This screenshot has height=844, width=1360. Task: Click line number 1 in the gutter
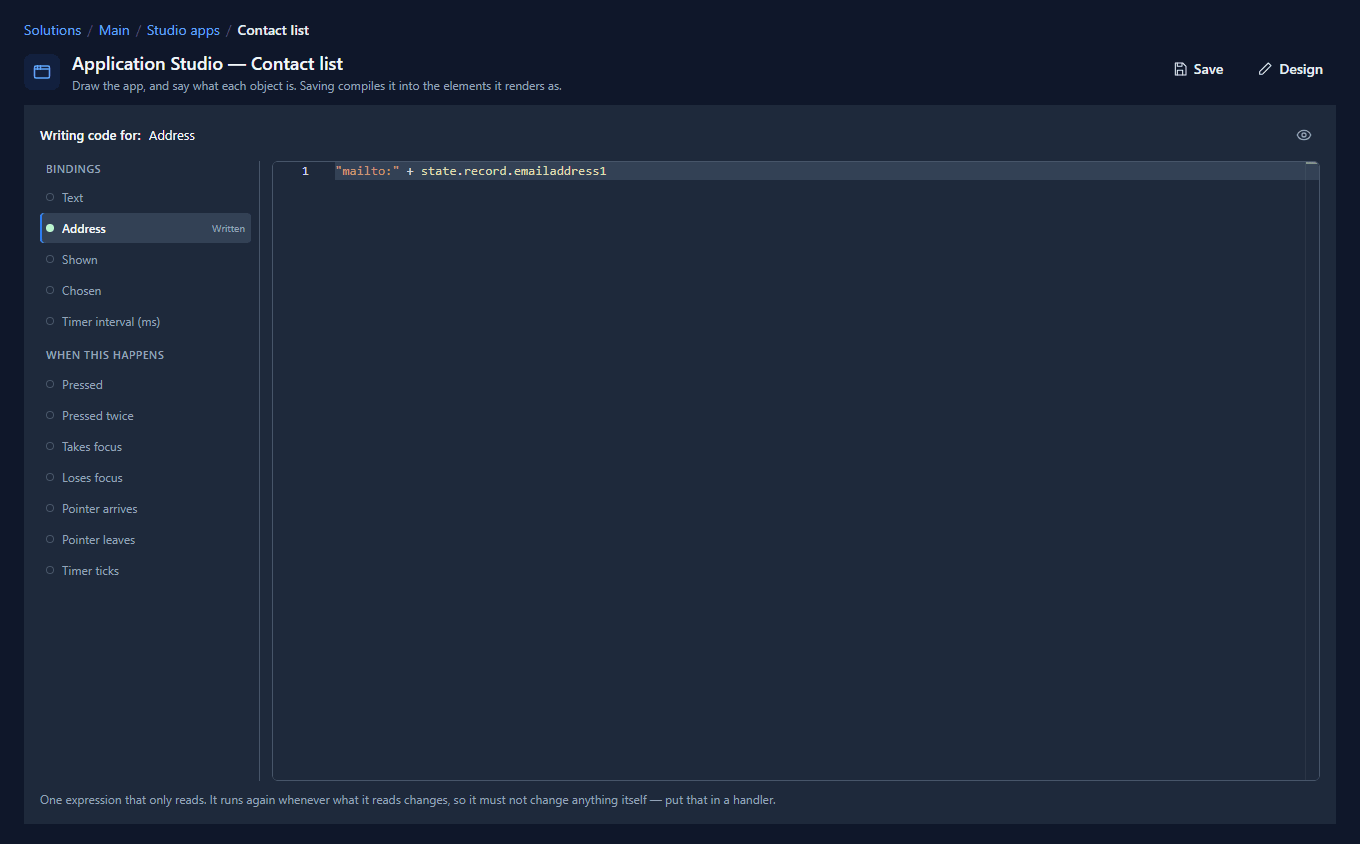(x=305, y=171)
